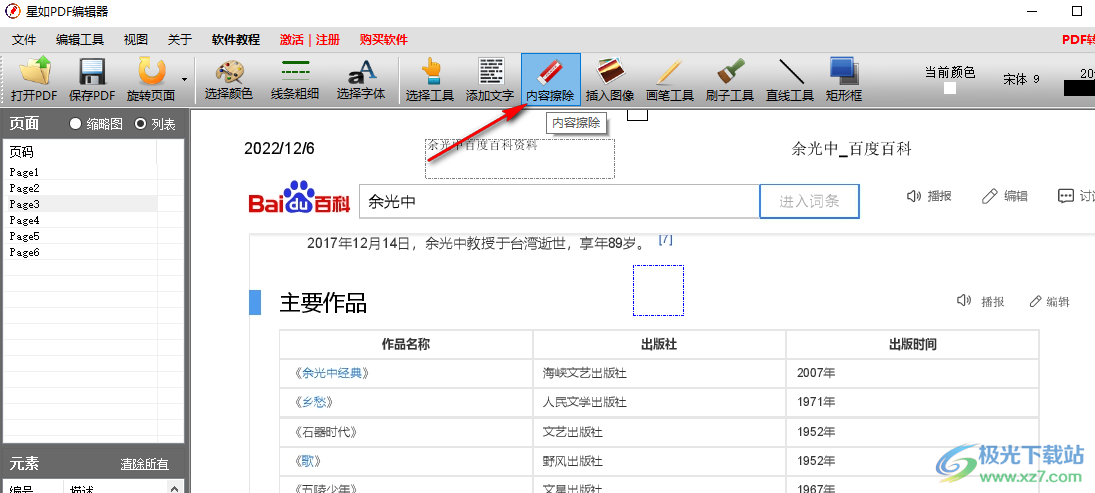Click 清除所有 link in 元素 panel
The width and height of the screenshot is (1095, 493).
point(145,464)
